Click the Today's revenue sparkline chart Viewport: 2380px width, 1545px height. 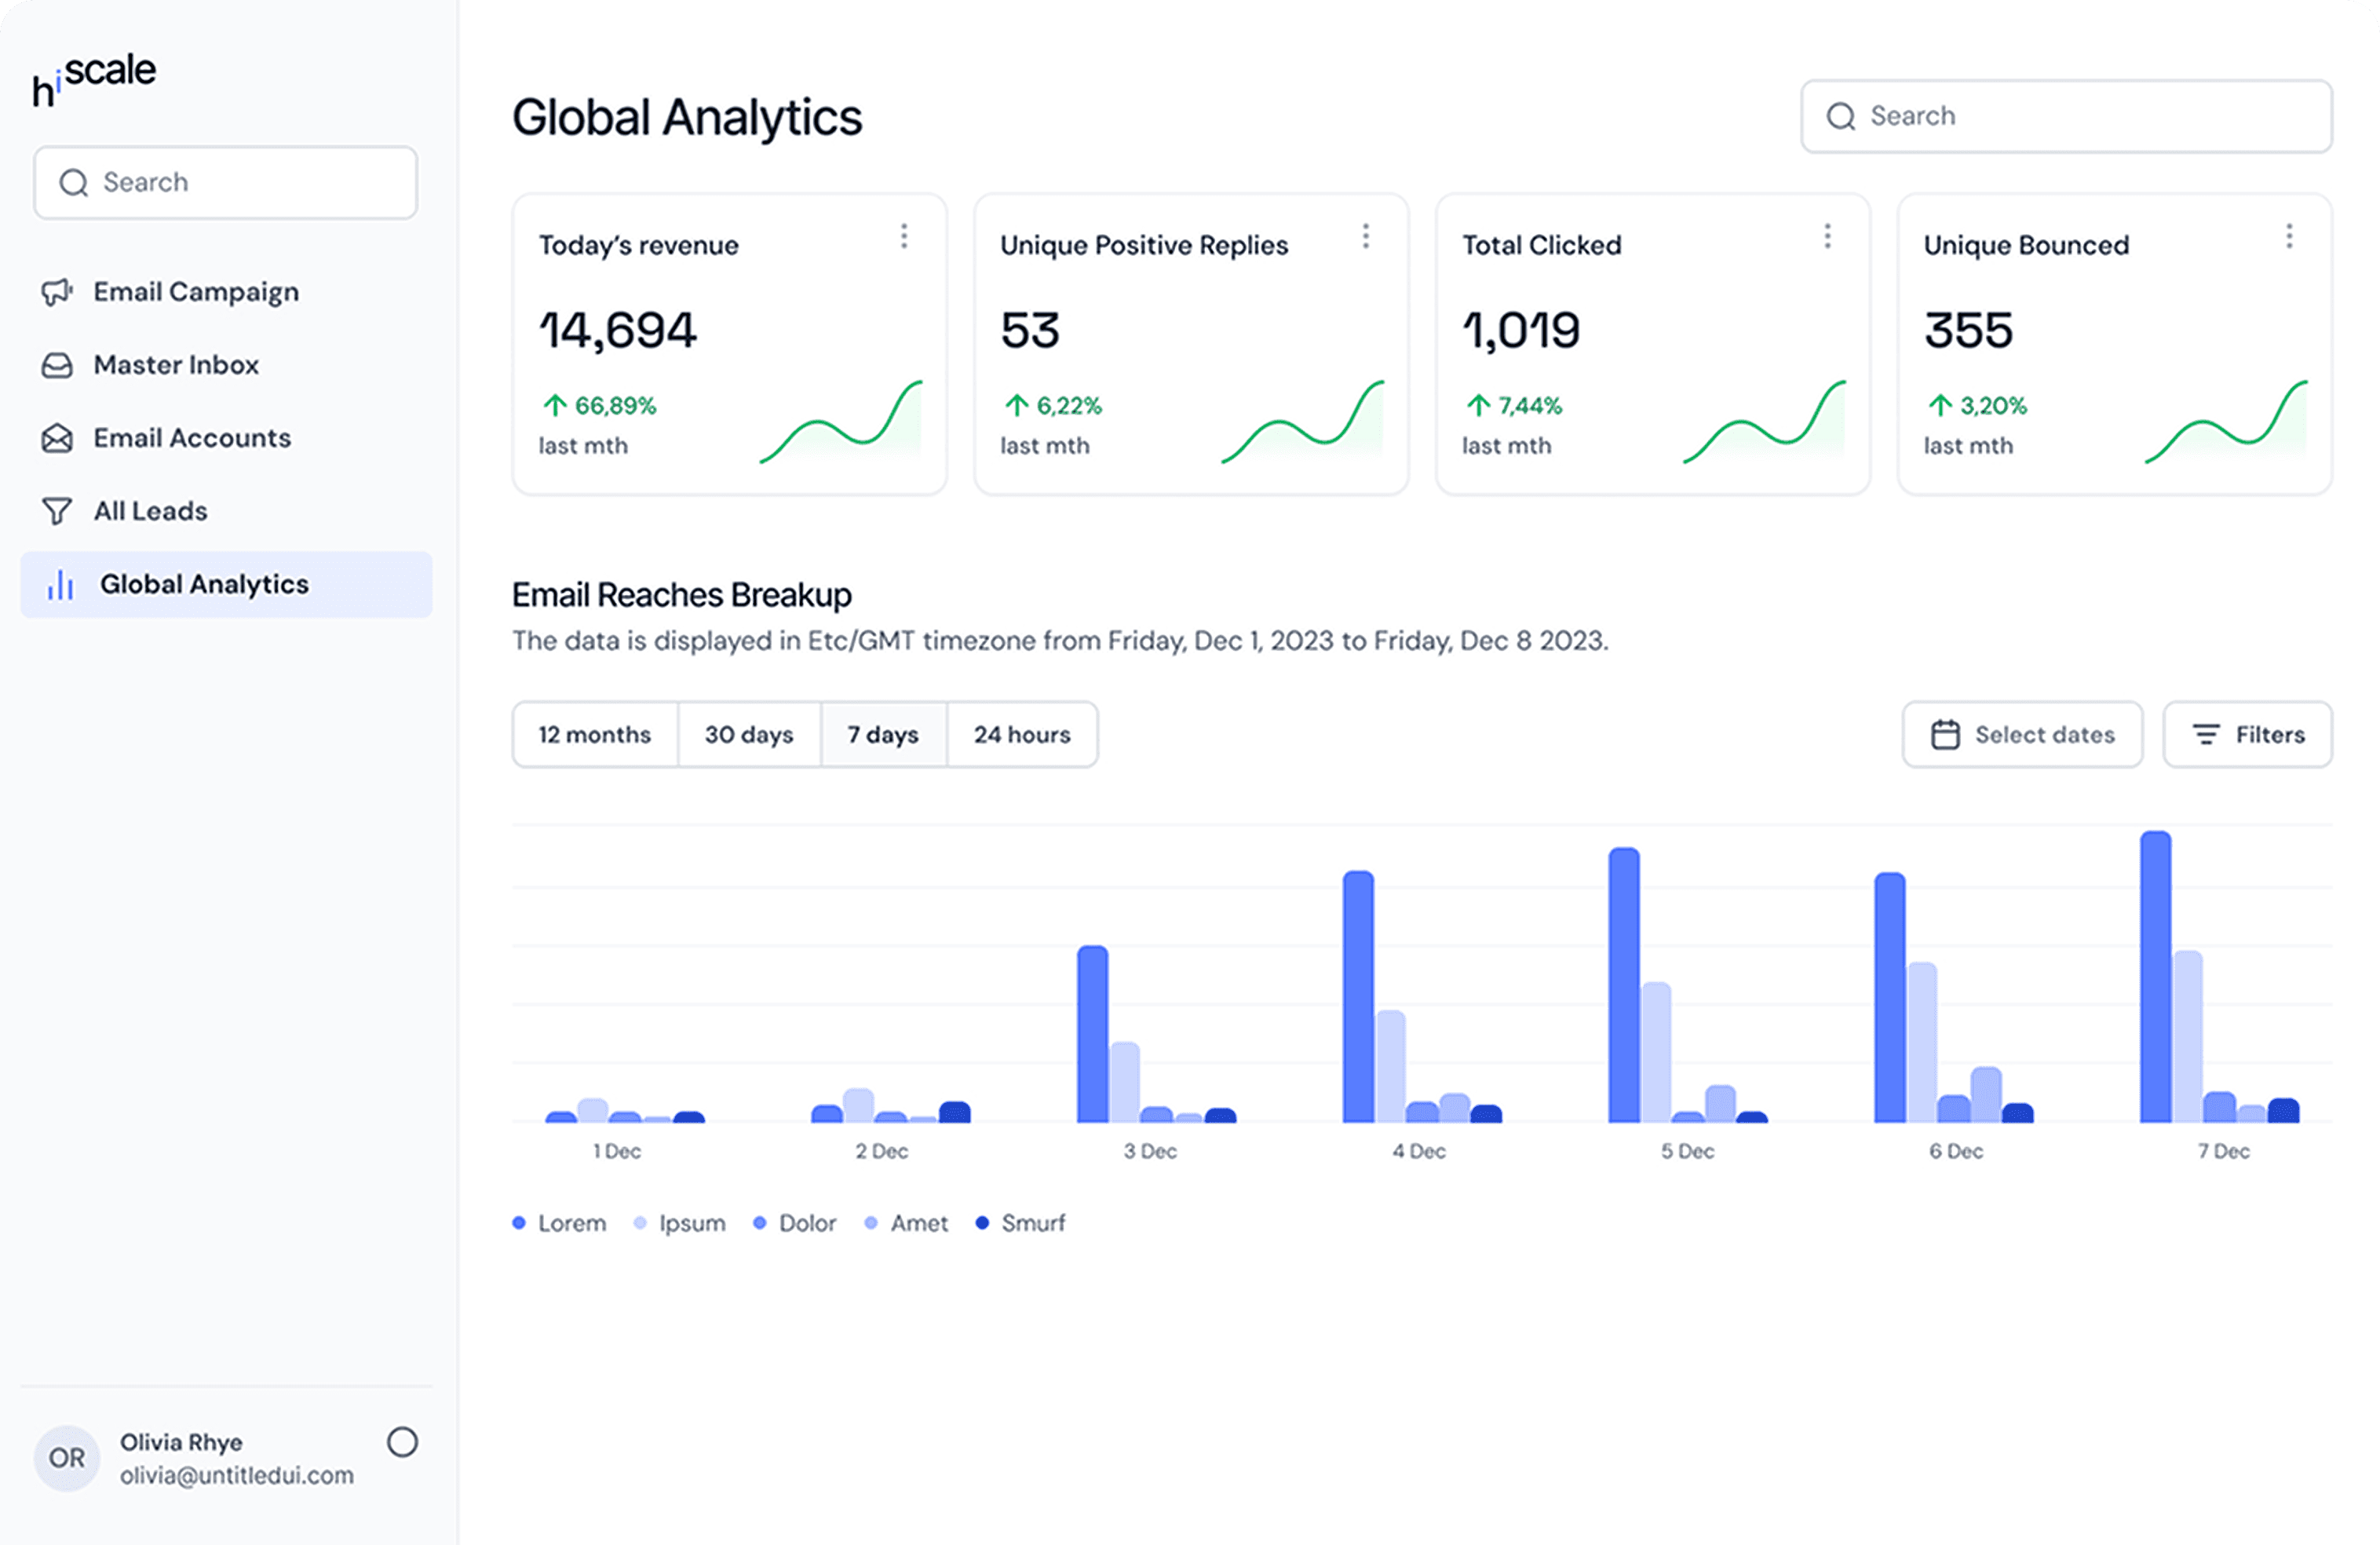coord(841,422)
